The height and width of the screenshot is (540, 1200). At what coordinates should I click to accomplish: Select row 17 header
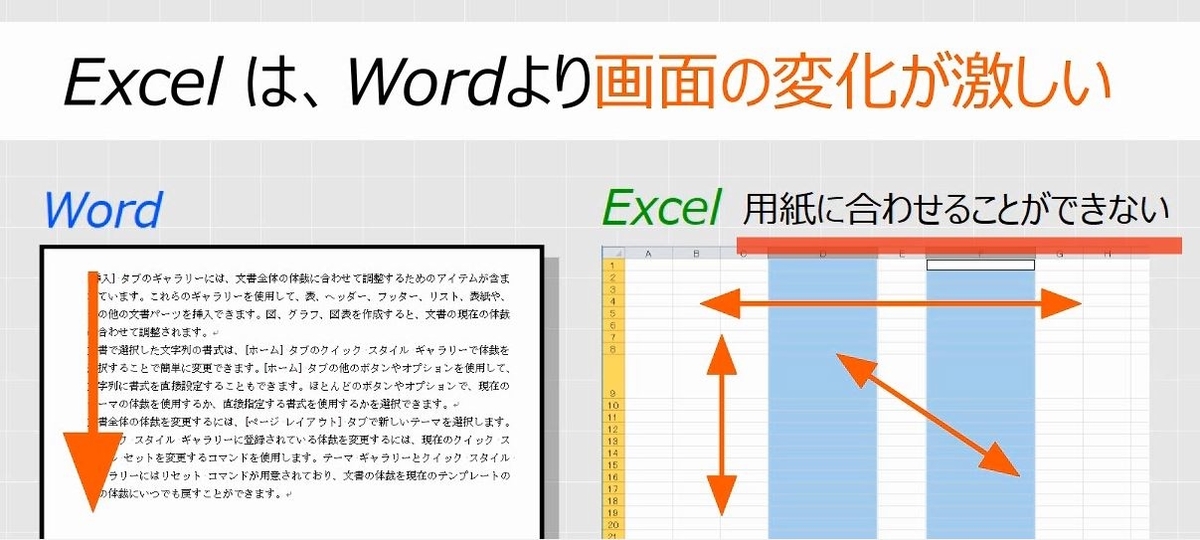coord(612,490)
